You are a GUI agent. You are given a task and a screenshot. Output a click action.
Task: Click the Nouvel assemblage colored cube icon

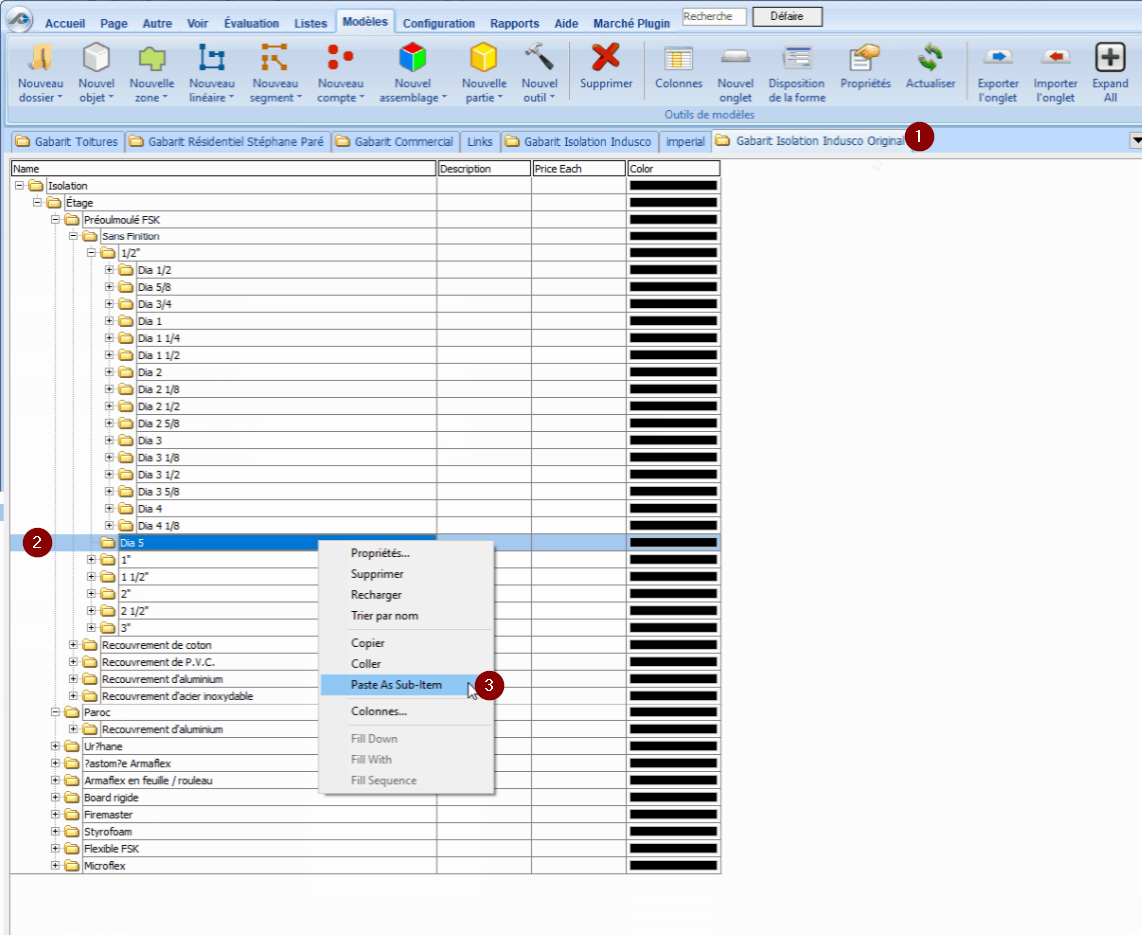click(413, 58)
